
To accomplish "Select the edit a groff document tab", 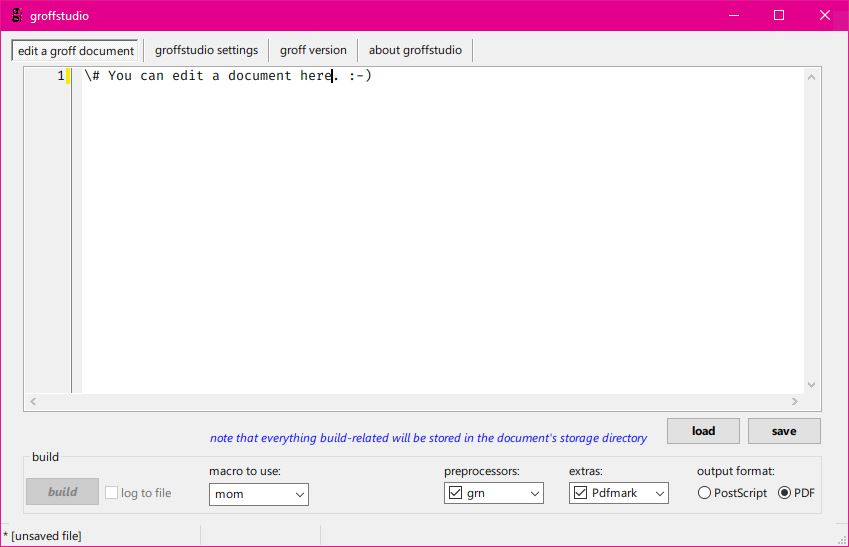I will [x=75, y=51].
